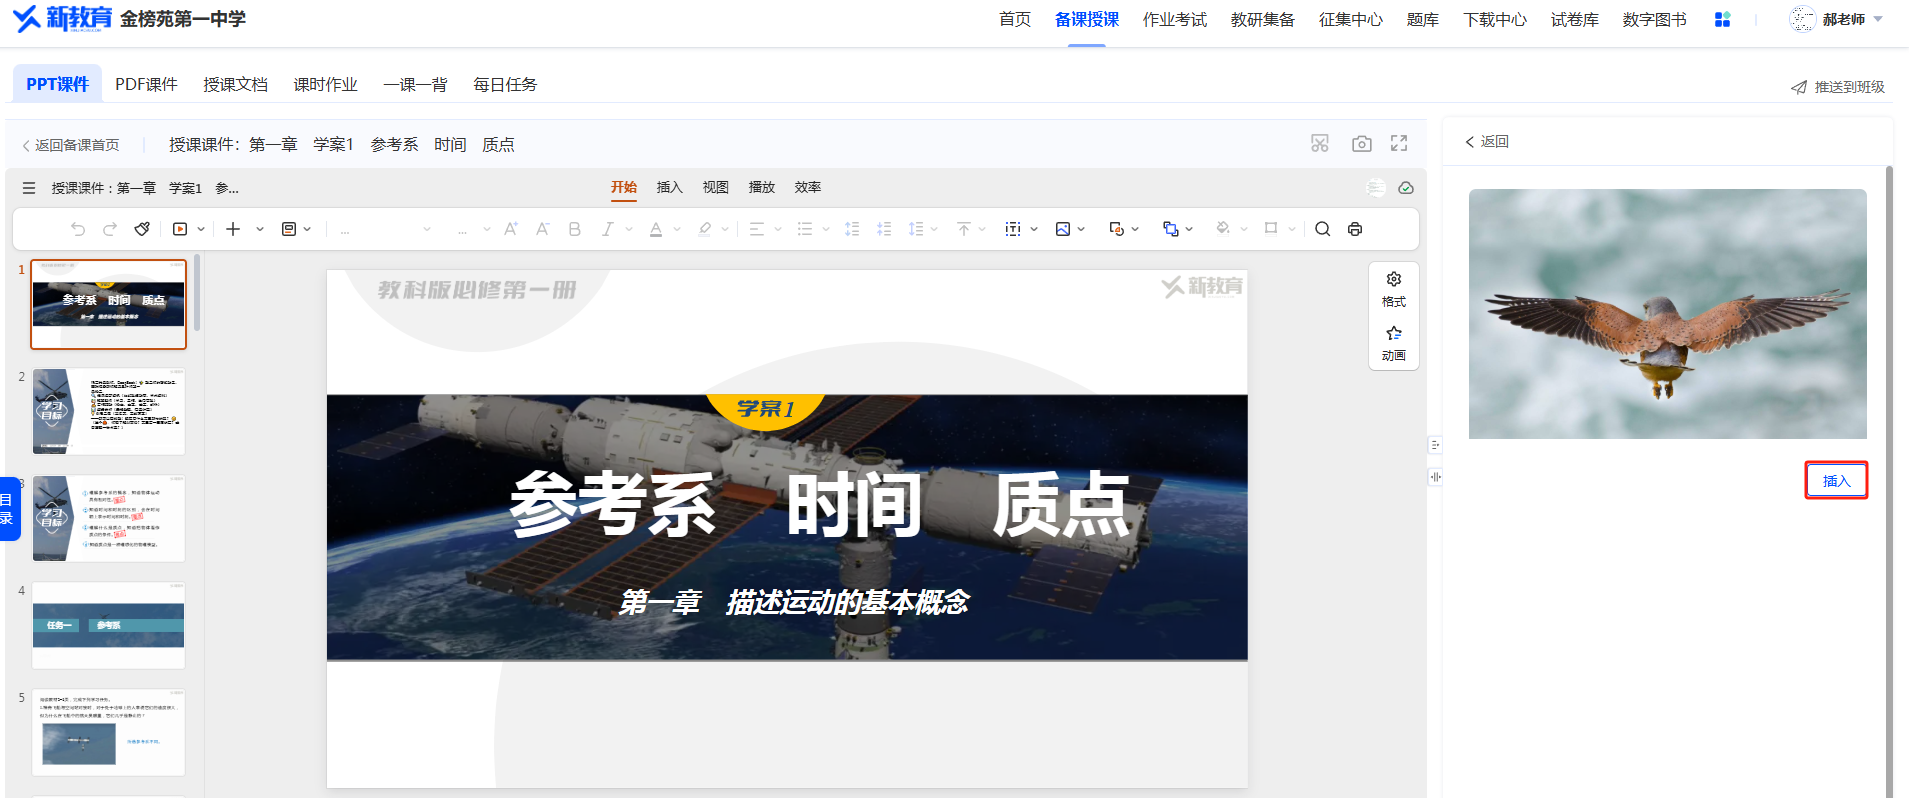Open the arrange objects icon
1909x798 pixels.
tap(1170, 229)
